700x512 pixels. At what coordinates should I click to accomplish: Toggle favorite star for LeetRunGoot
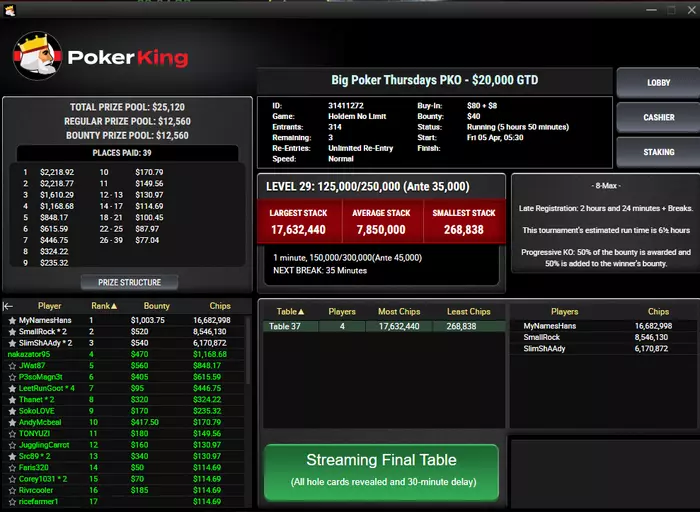click(12, 388)
